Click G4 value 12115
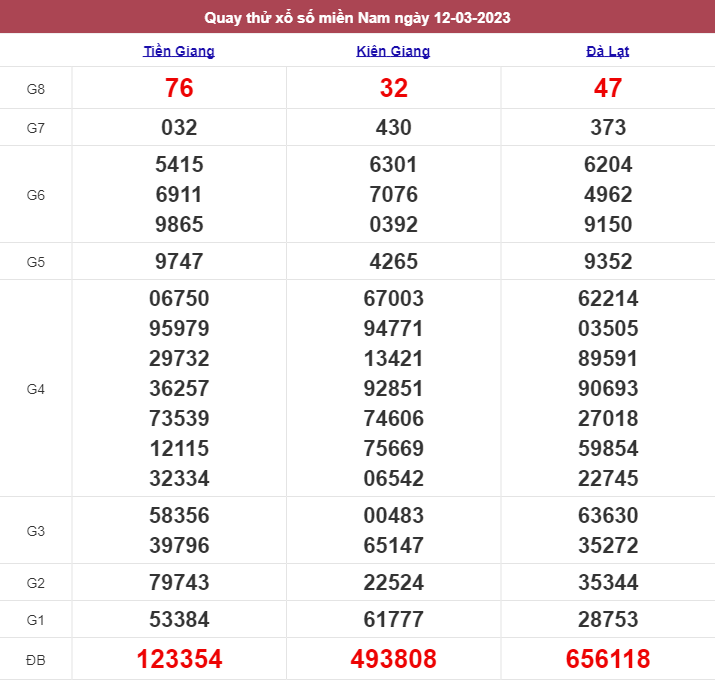715x680 pixels. click(x=179, y=448)
